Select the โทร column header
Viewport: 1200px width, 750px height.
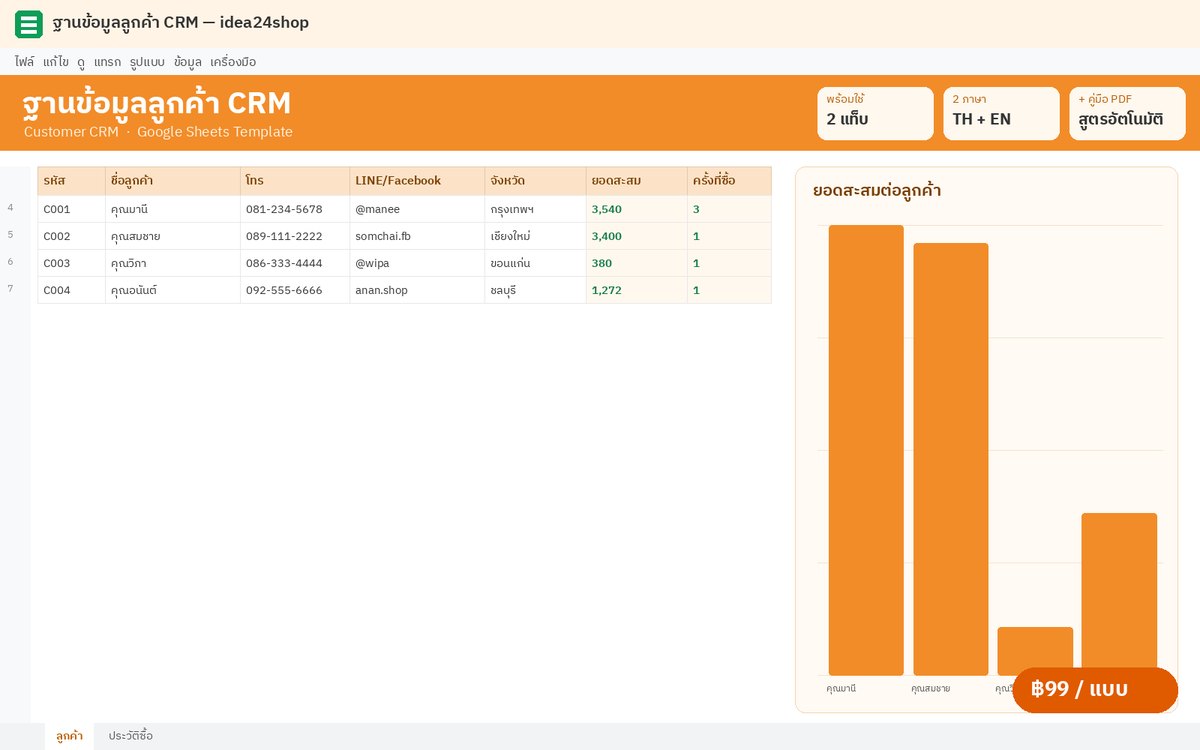point(295,181)
